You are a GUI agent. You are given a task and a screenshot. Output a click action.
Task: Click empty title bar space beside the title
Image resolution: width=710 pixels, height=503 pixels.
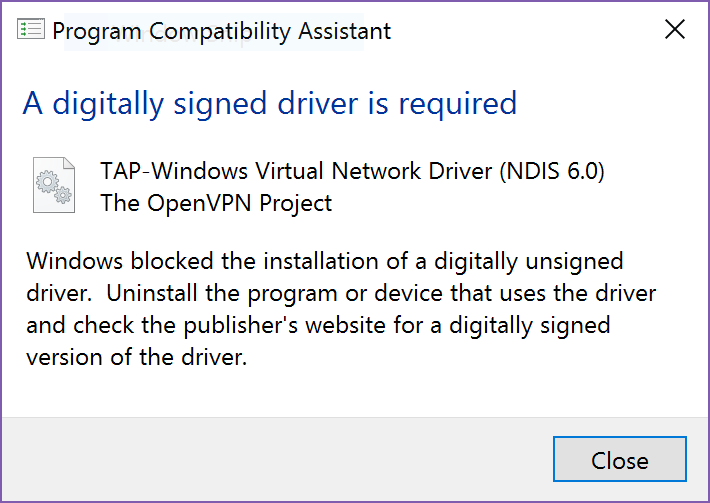[520, 30]
